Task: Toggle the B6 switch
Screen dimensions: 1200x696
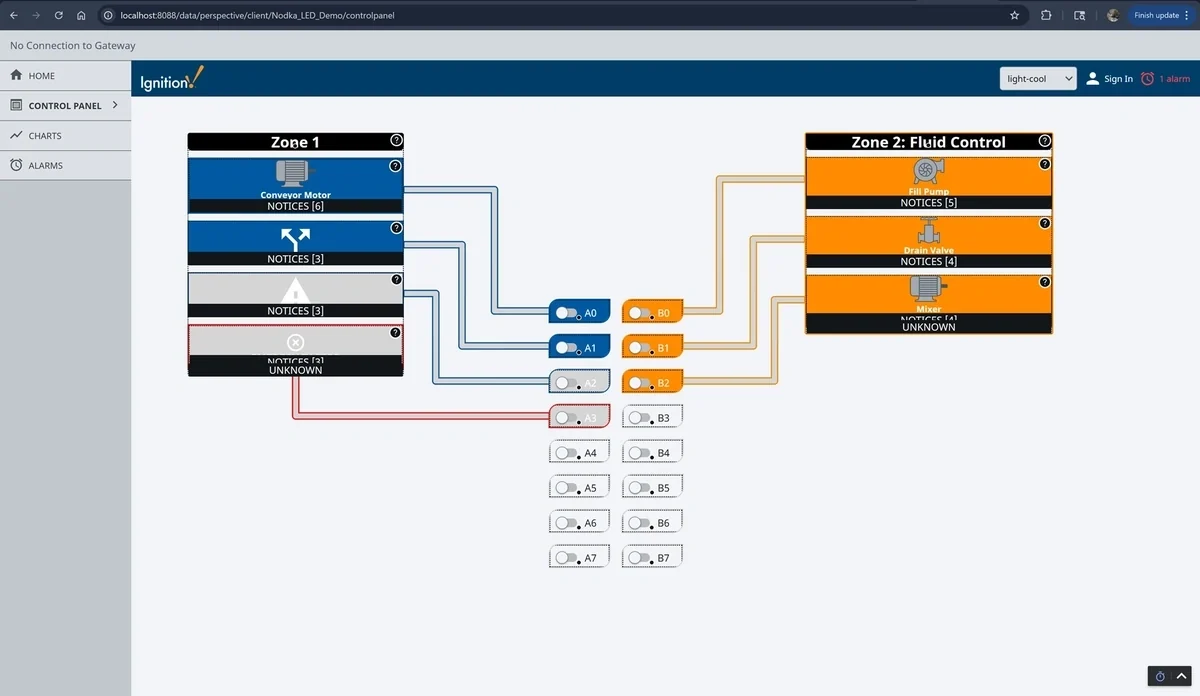Action: [x=640, y=523]
